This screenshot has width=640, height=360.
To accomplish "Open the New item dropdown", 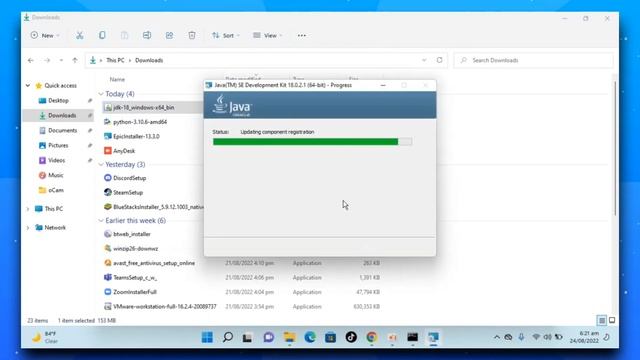I will tap(45, 36).
